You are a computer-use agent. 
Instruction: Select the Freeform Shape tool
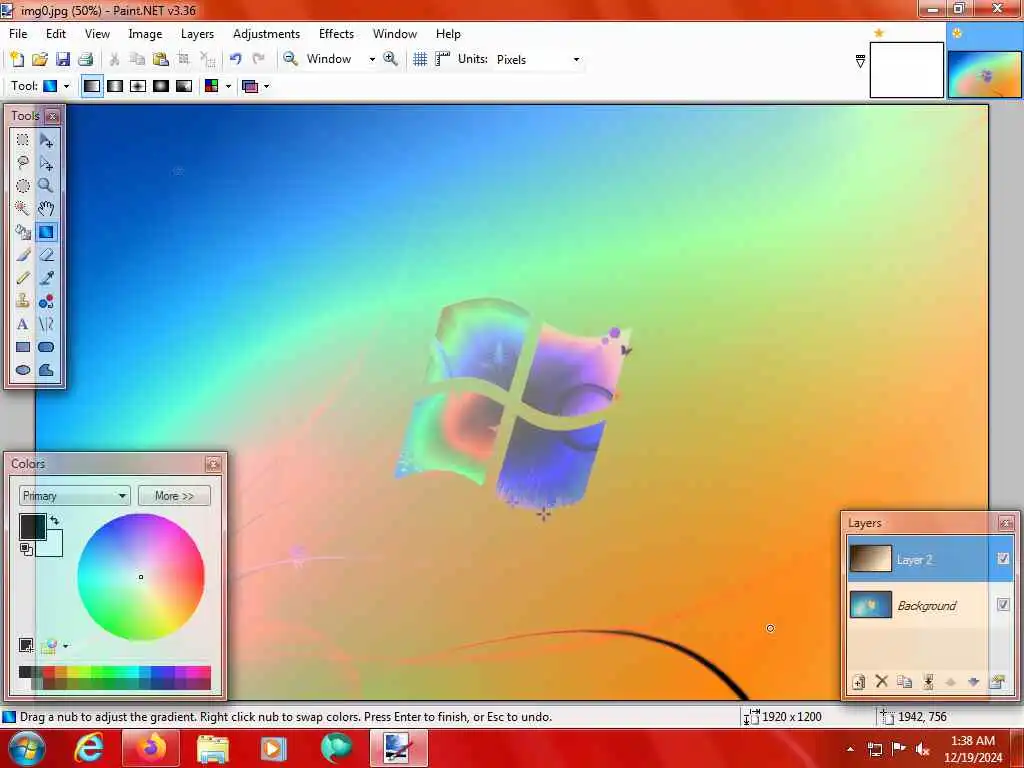(46, 370)
